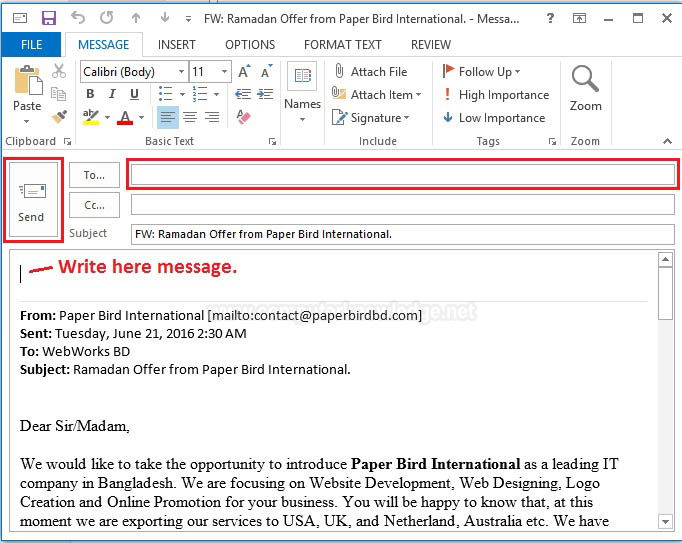The height and width of the screenshot is (543, 682).
Task: Toggle Underline formatting
Action: tap(134, 94)
